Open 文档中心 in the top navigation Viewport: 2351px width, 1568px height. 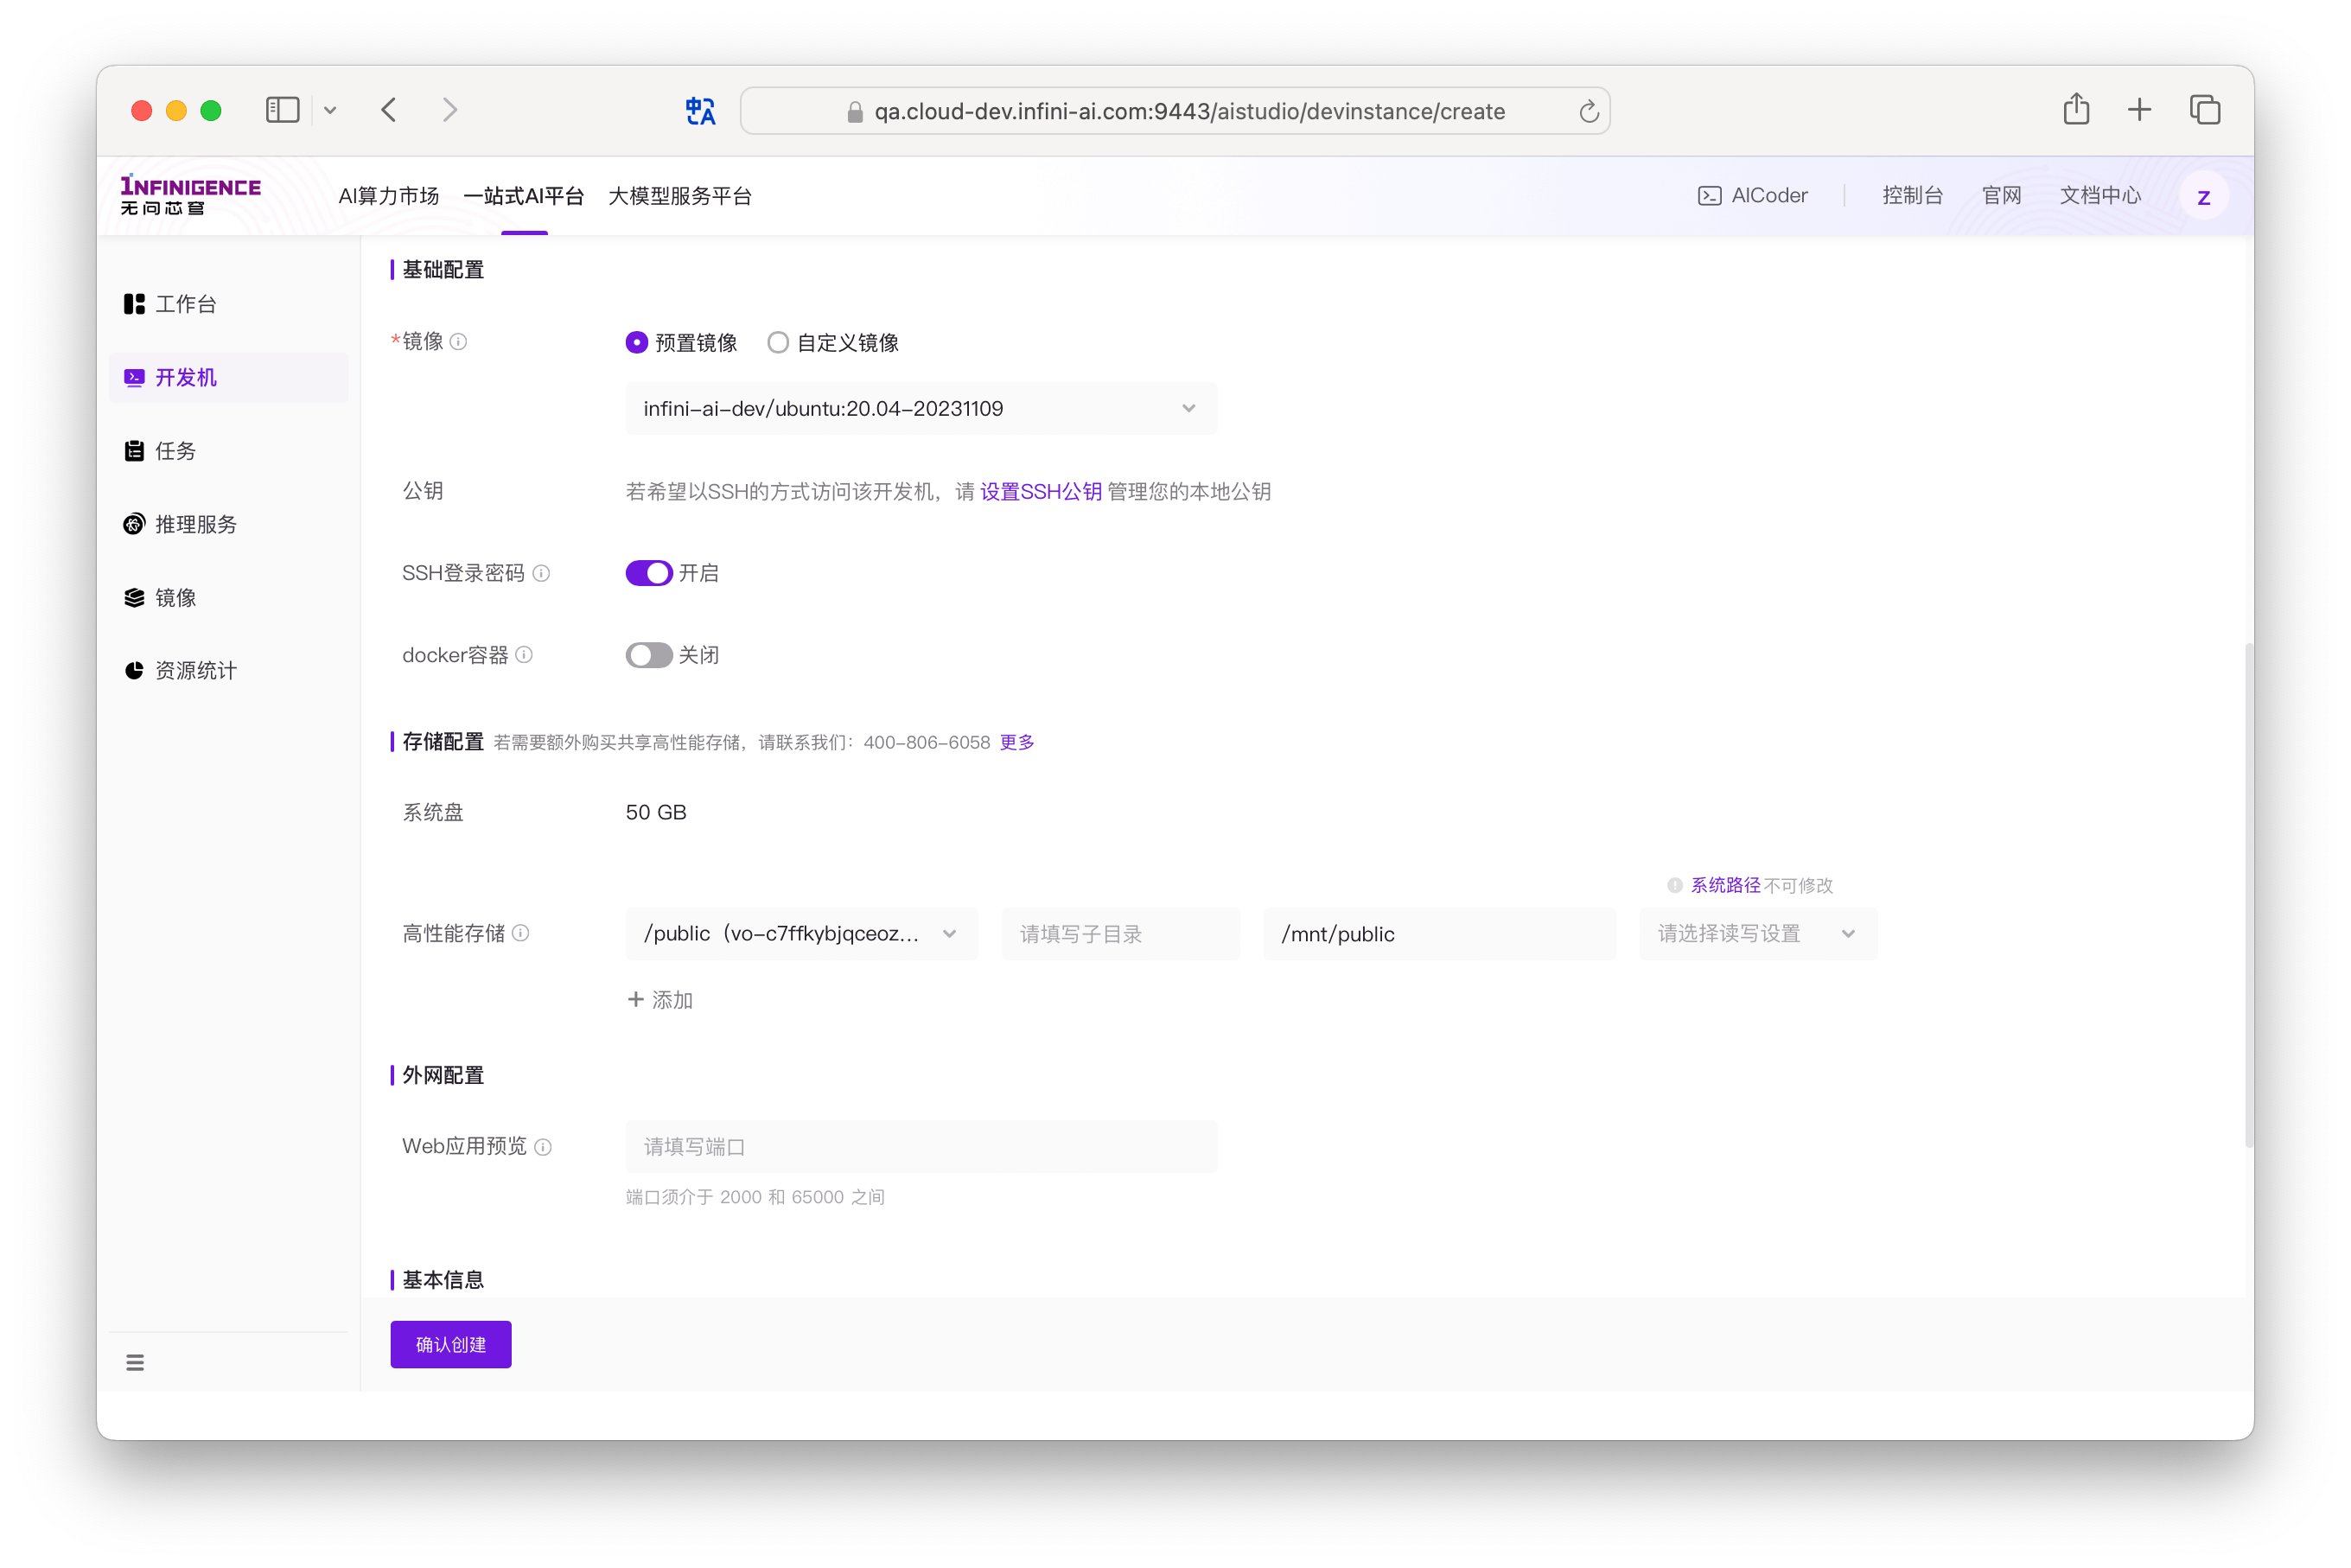point(2100,196)
